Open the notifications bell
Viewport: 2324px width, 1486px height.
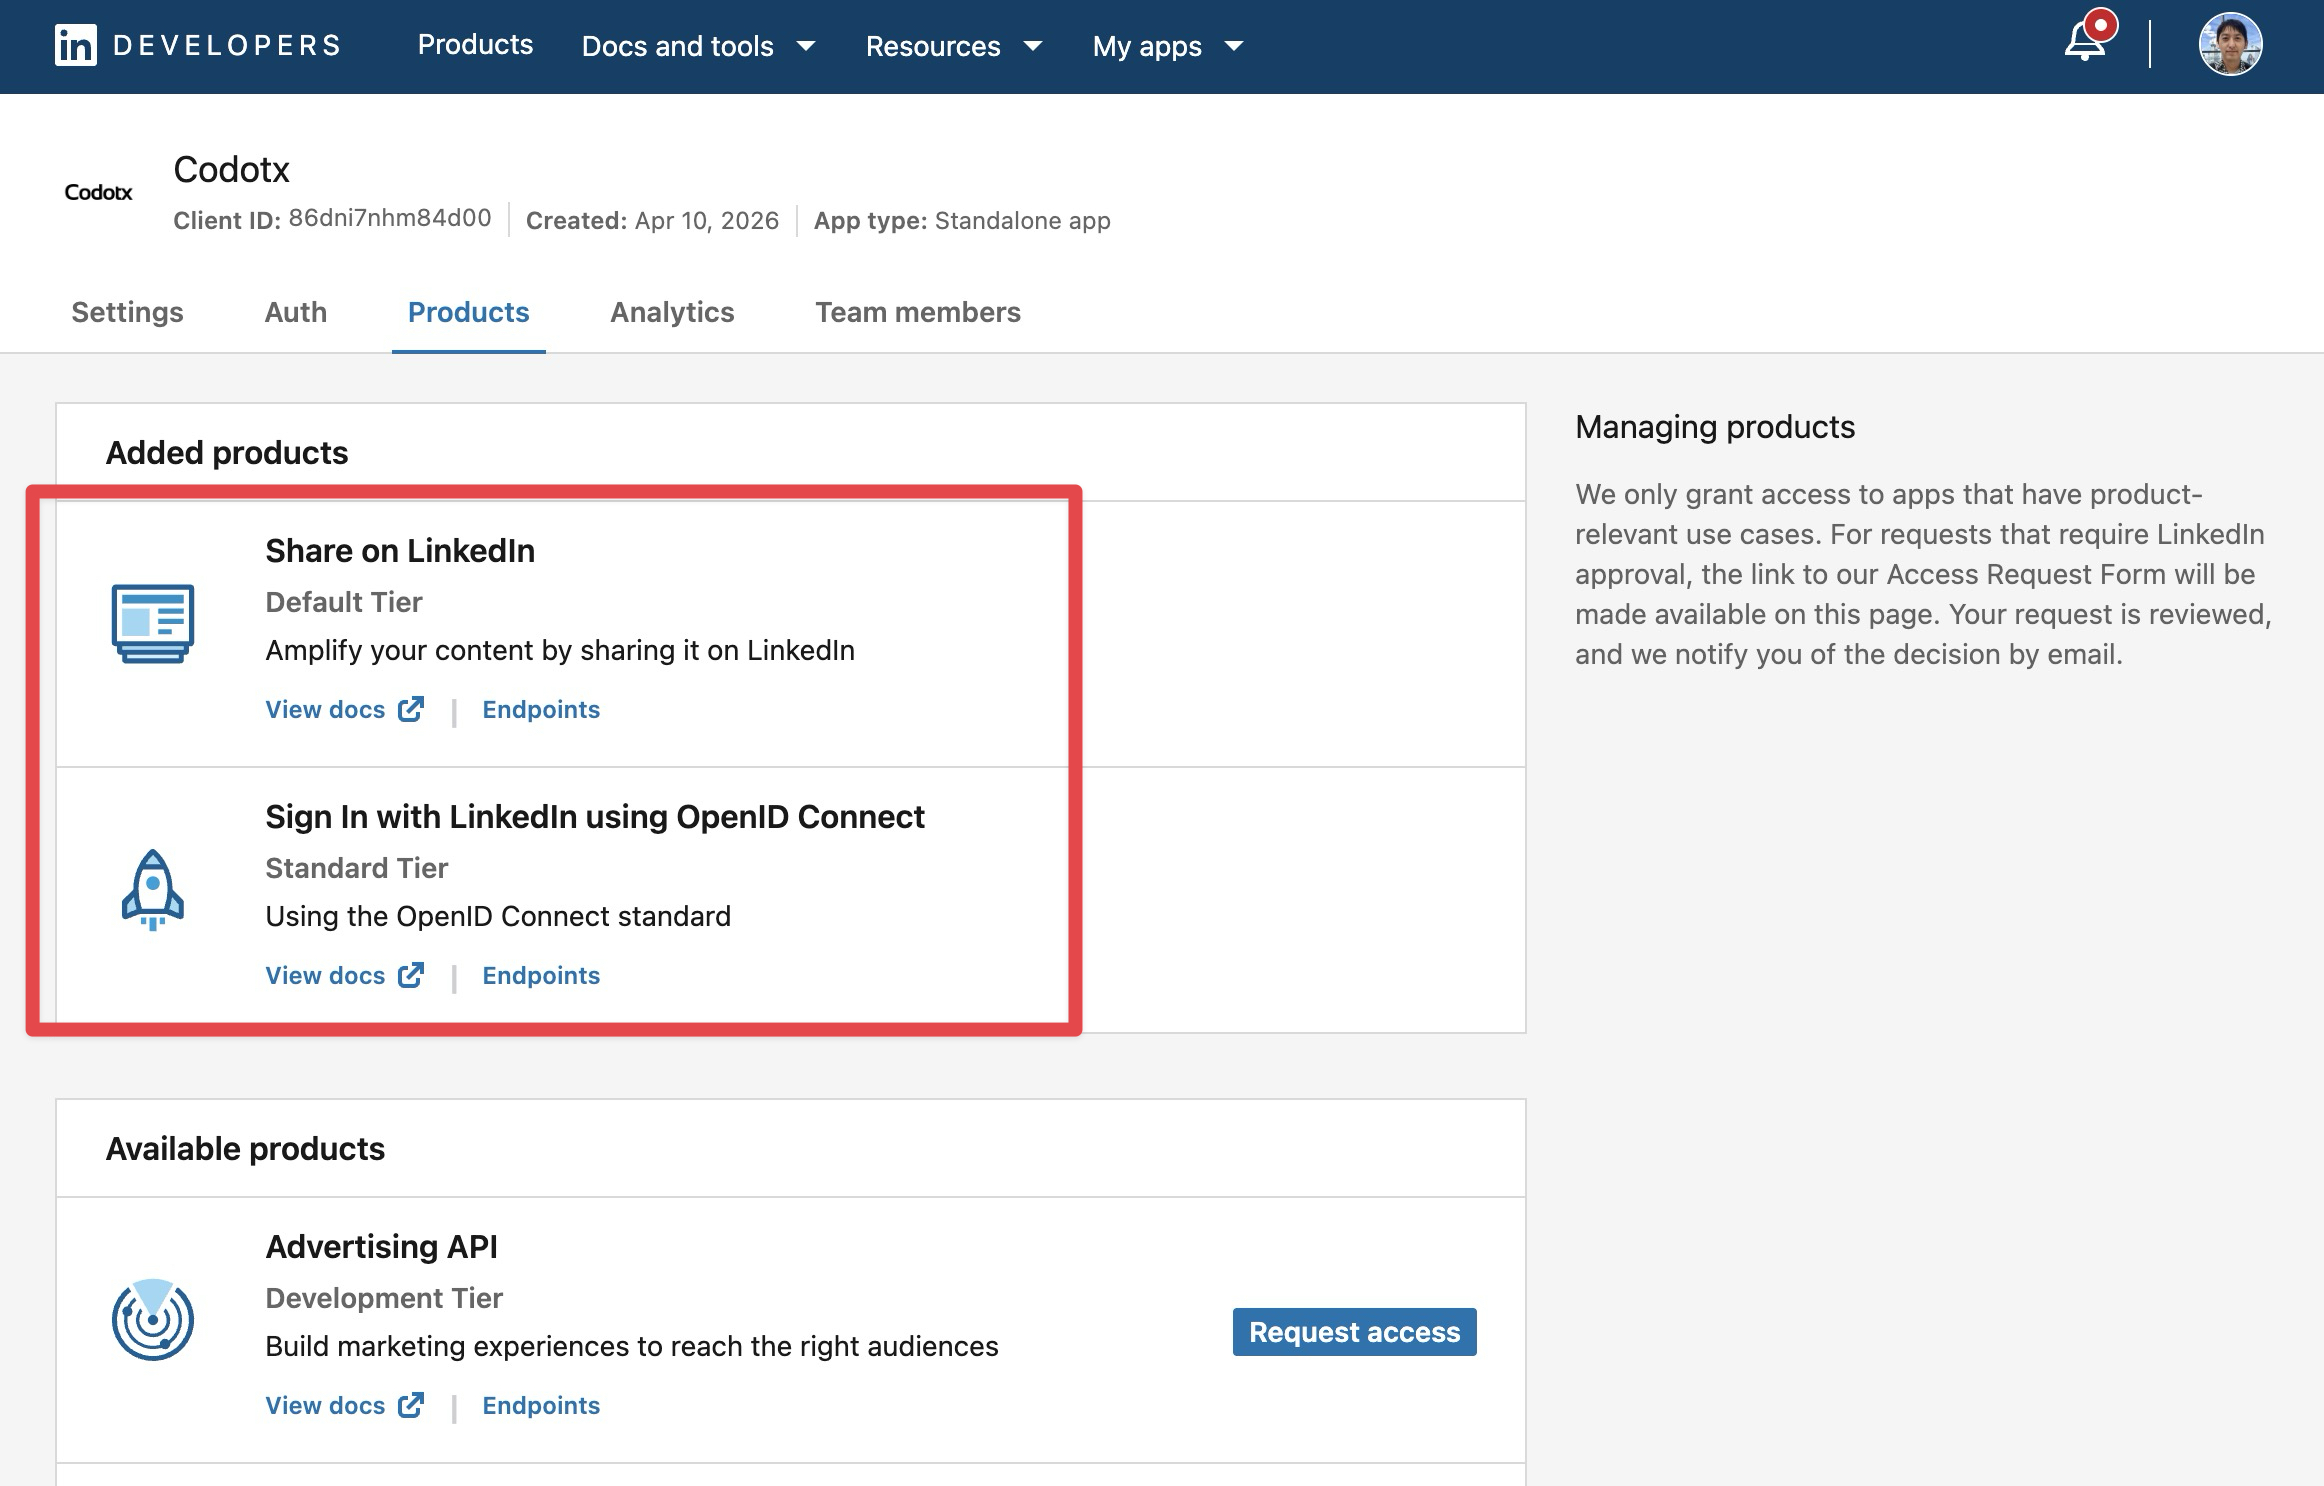pos(2085,44)
